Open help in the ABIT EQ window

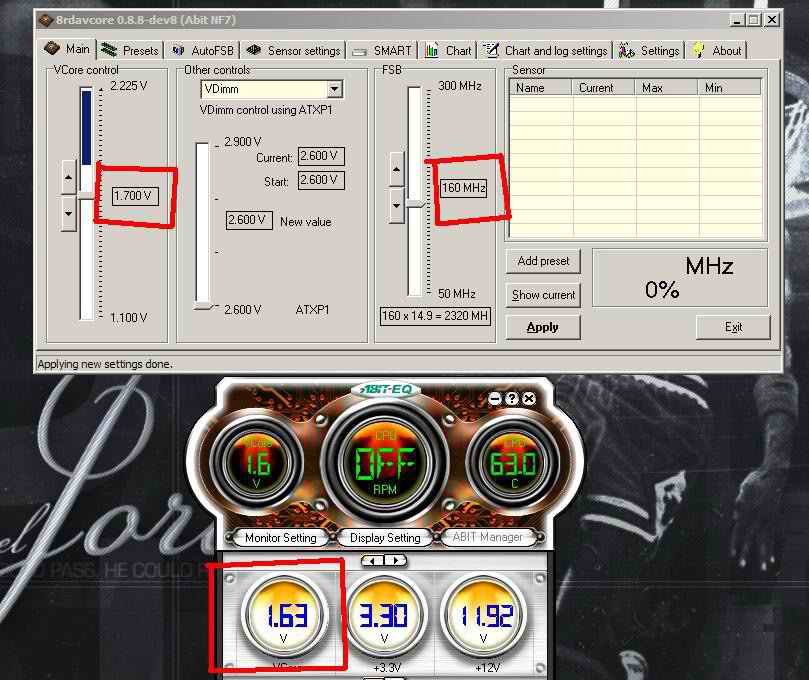pyautogui.click(x=511, y=398)
